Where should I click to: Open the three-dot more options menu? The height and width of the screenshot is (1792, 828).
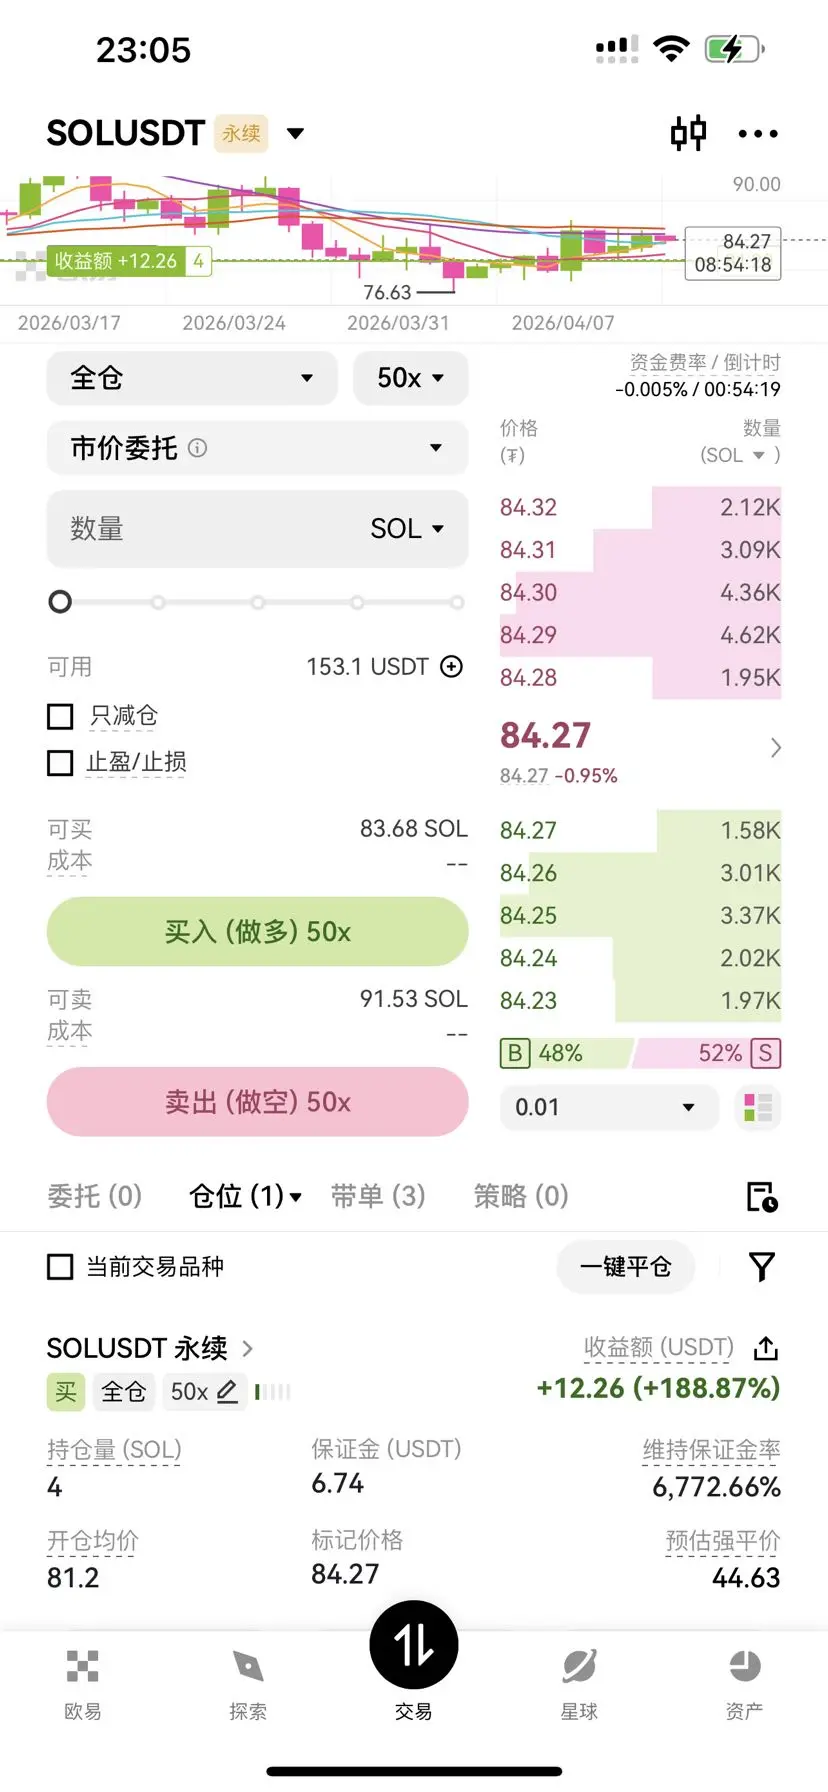758,134
